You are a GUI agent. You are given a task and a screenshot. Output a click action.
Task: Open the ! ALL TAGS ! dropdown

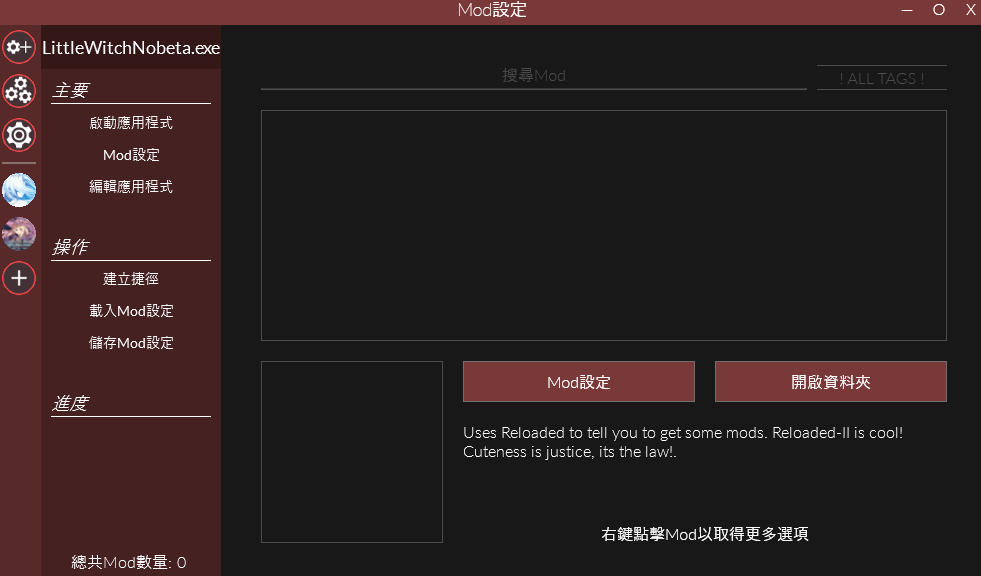click(882, 78)
